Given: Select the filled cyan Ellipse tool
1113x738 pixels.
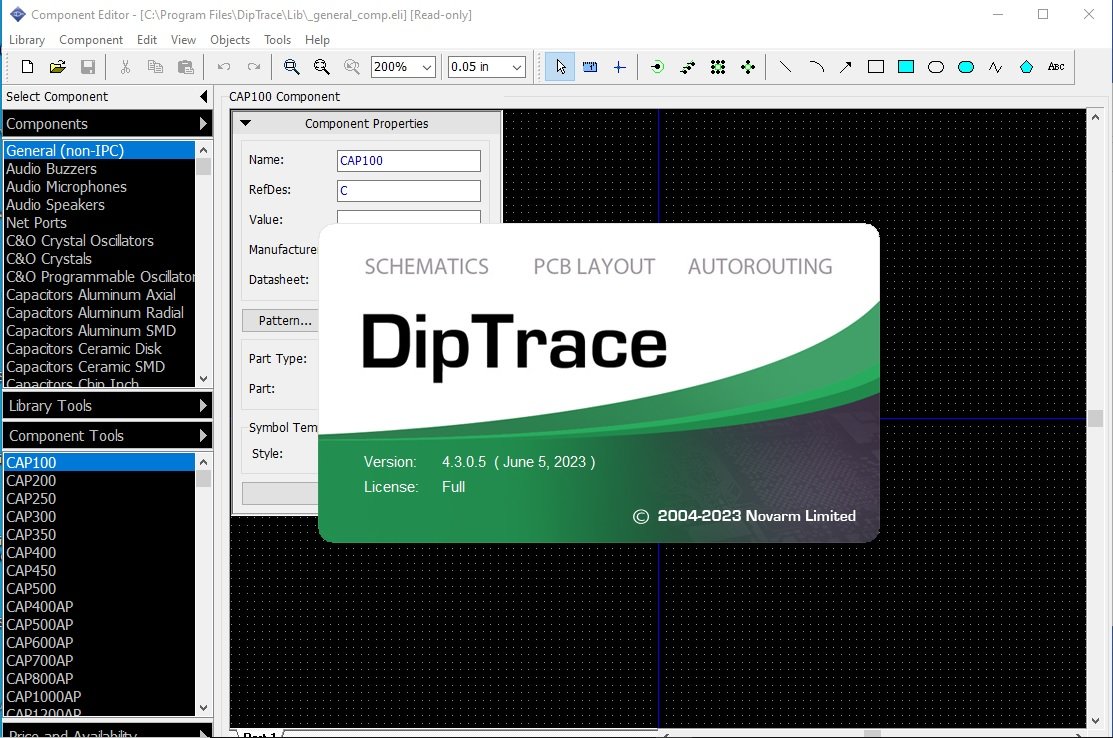Looking at the screenshot, I should tap(965, 67).
